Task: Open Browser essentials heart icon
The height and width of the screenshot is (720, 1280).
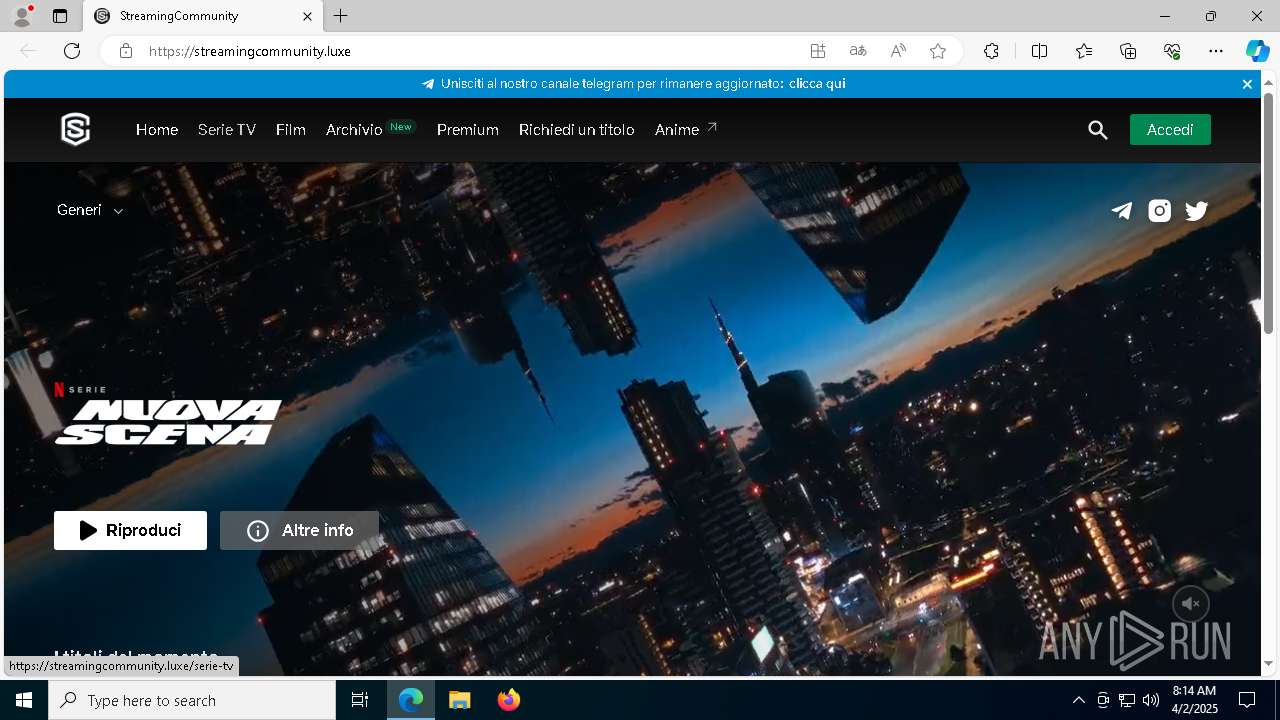Action: [x=1172, y=51]
